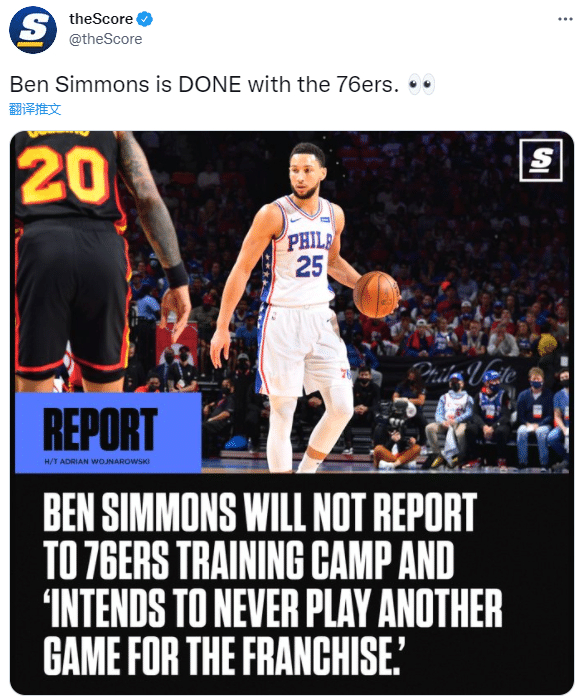The height and width of the screenshot is (698, 576).
Task: Select theScore display name
Action: (101, 19)
